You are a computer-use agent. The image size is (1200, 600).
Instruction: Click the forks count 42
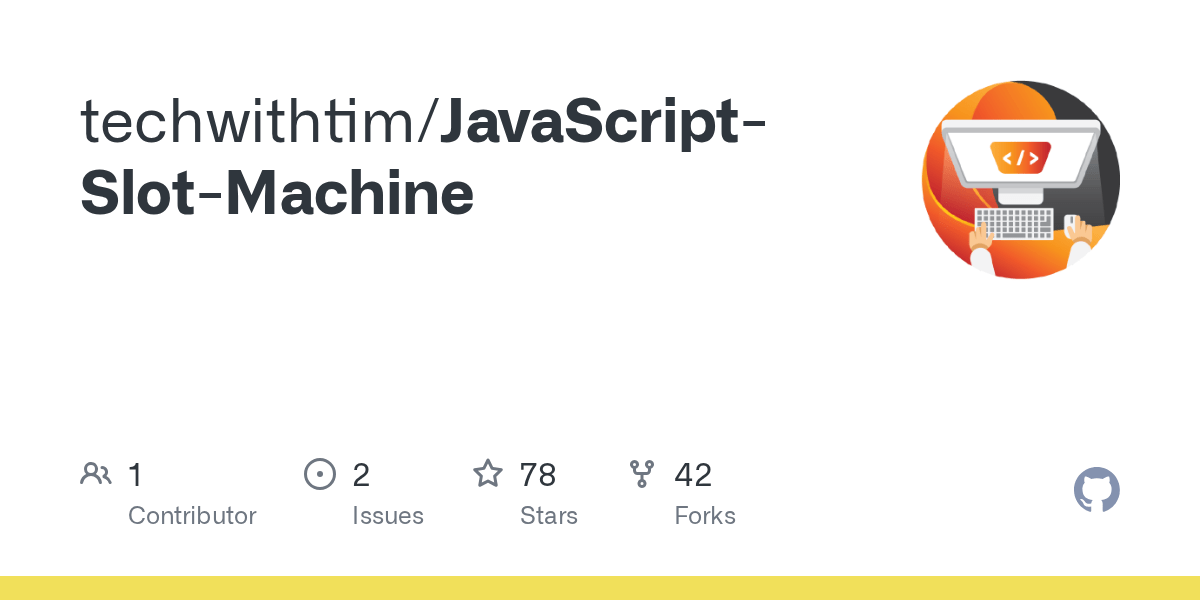click(x=693, y=475)
